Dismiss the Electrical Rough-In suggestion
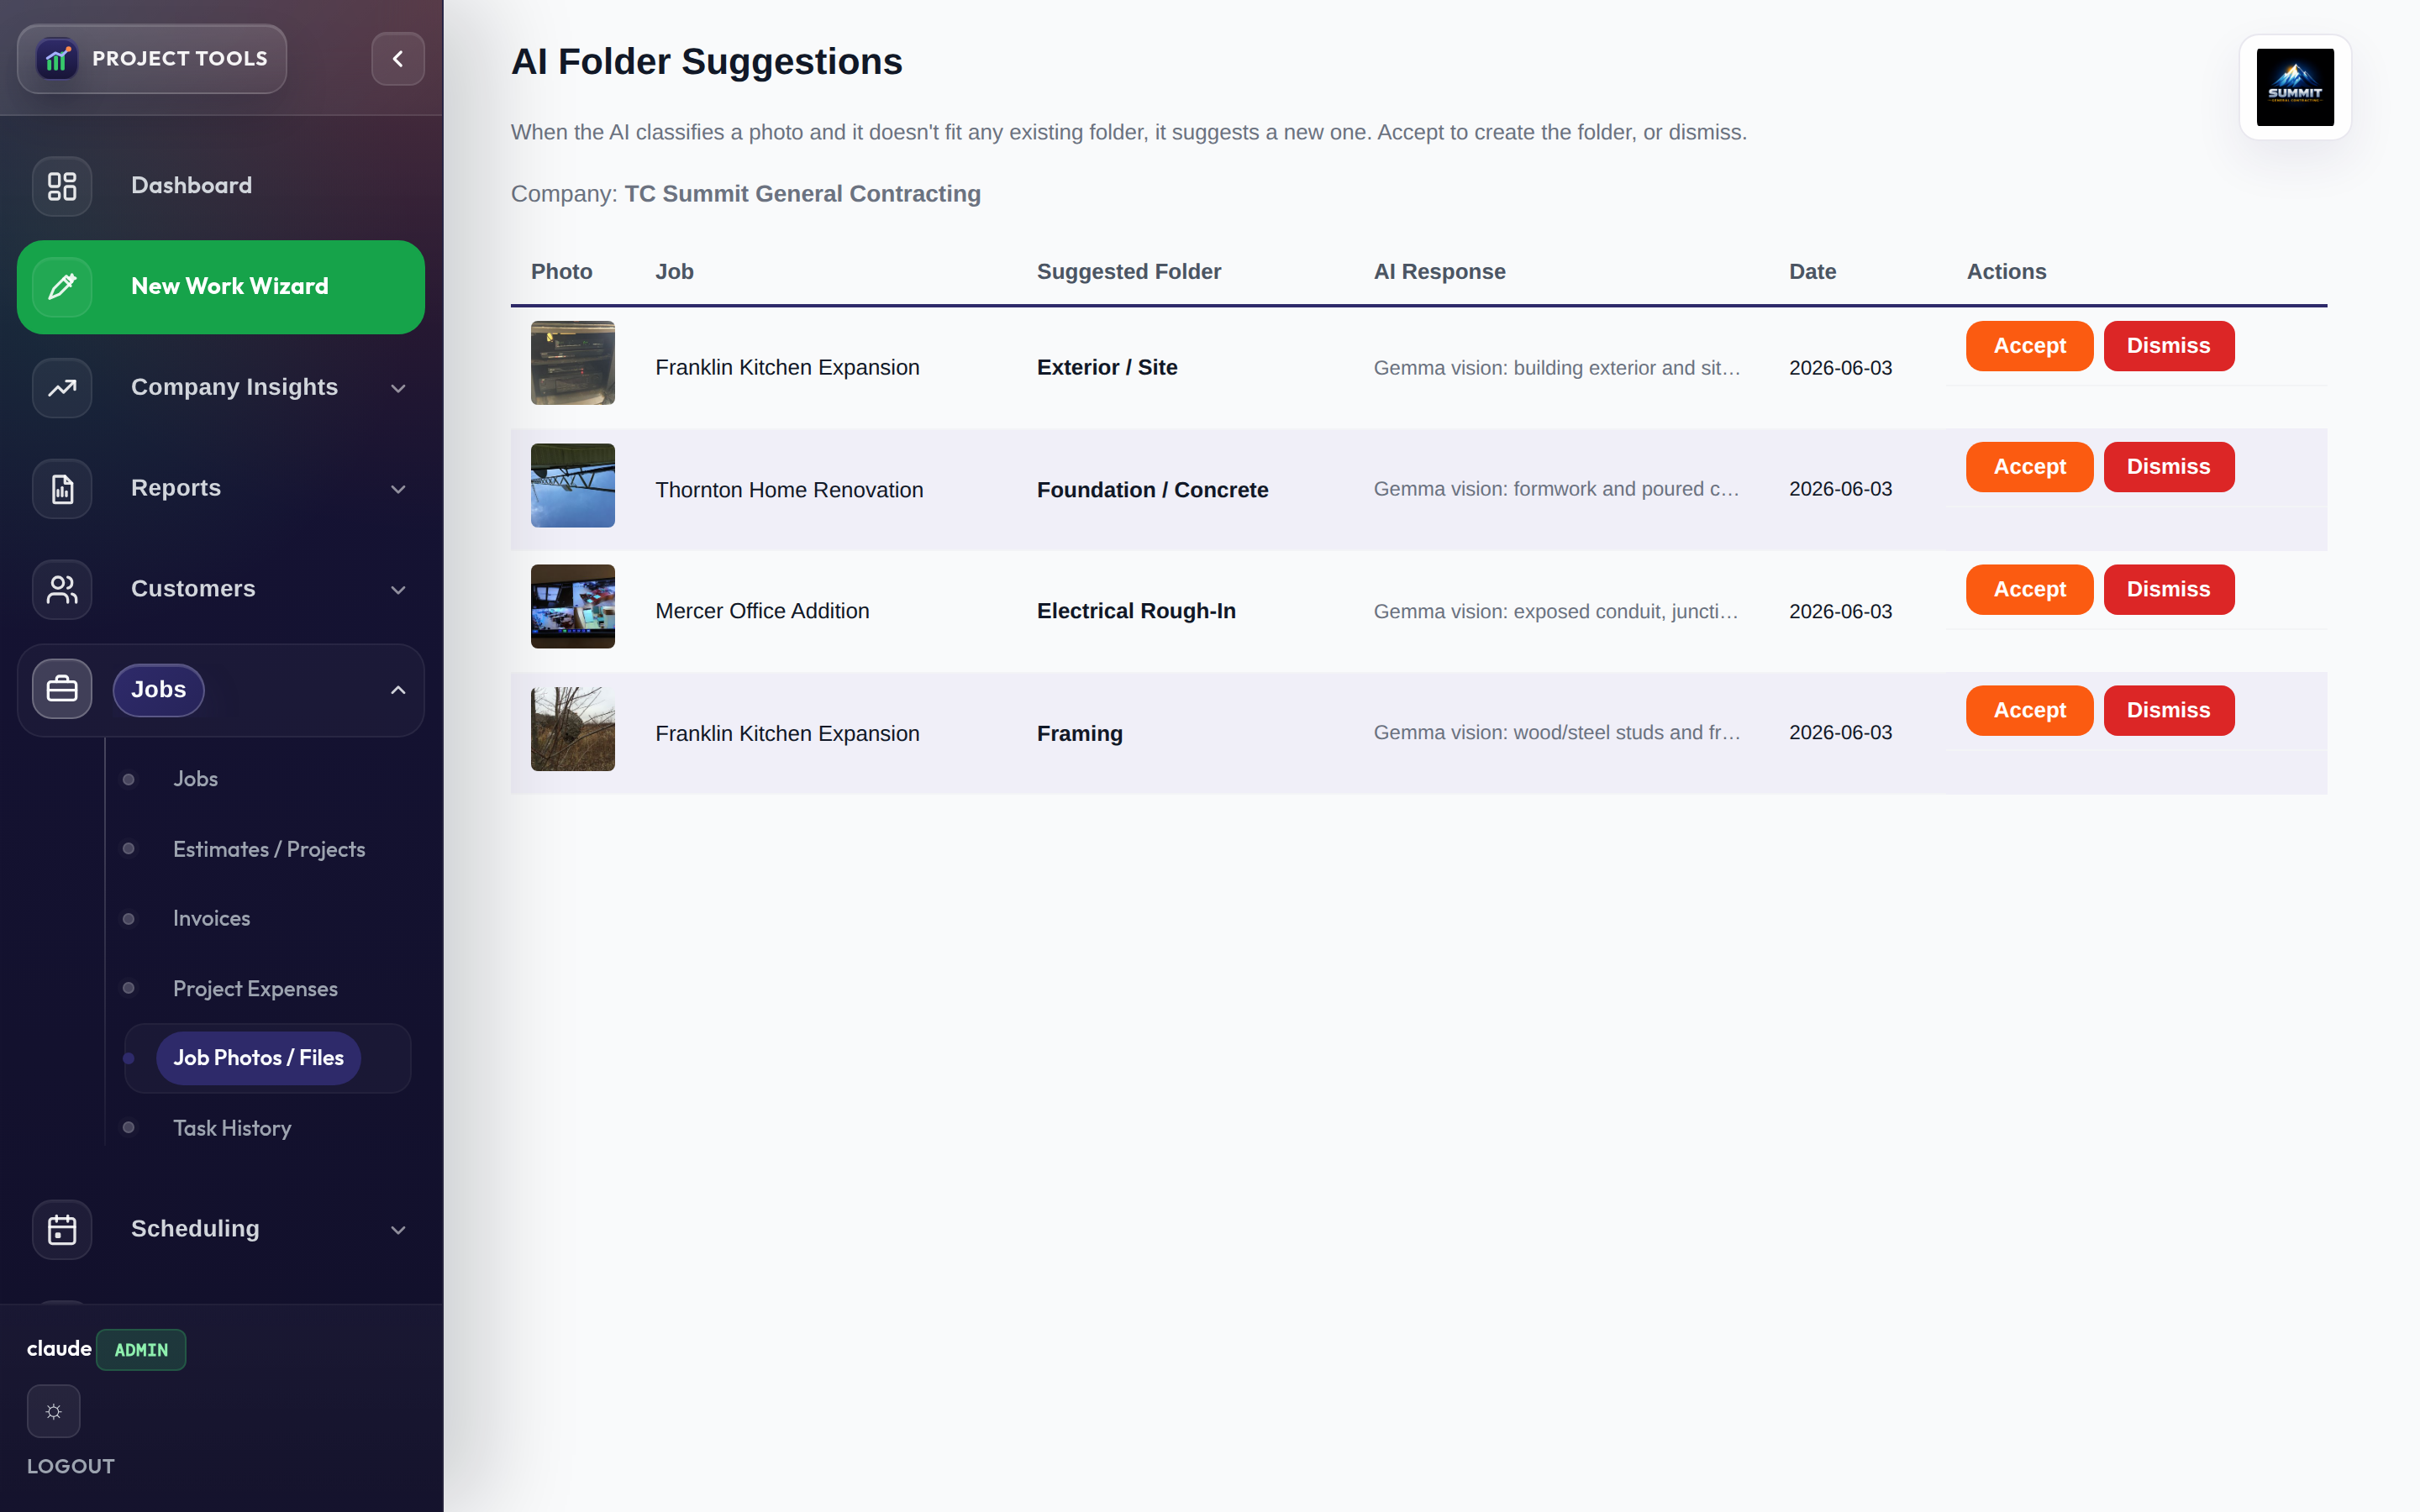 click(2168, 590)
